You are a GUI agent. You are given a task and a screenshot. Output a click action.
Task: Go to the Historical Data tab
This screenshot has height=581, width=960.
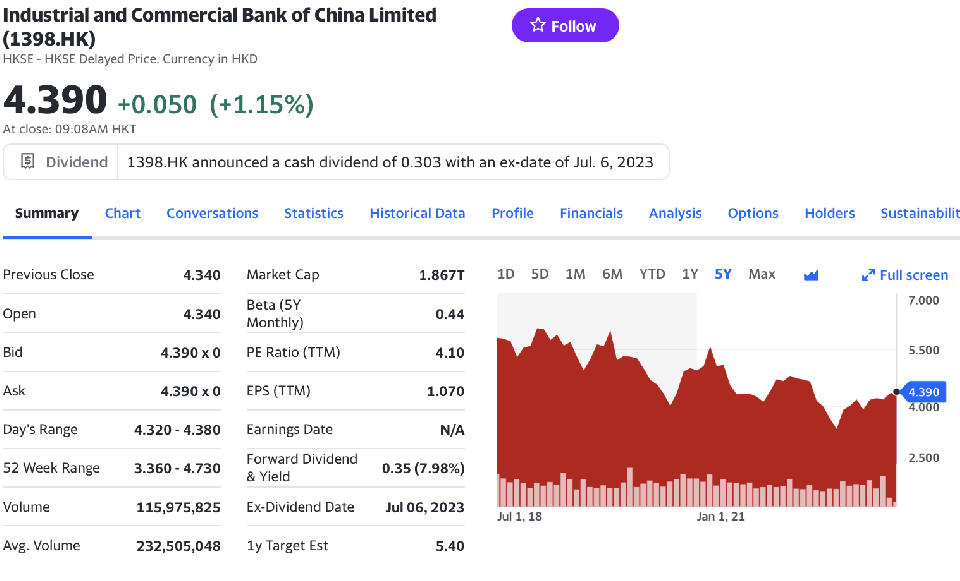coord(417,213)
